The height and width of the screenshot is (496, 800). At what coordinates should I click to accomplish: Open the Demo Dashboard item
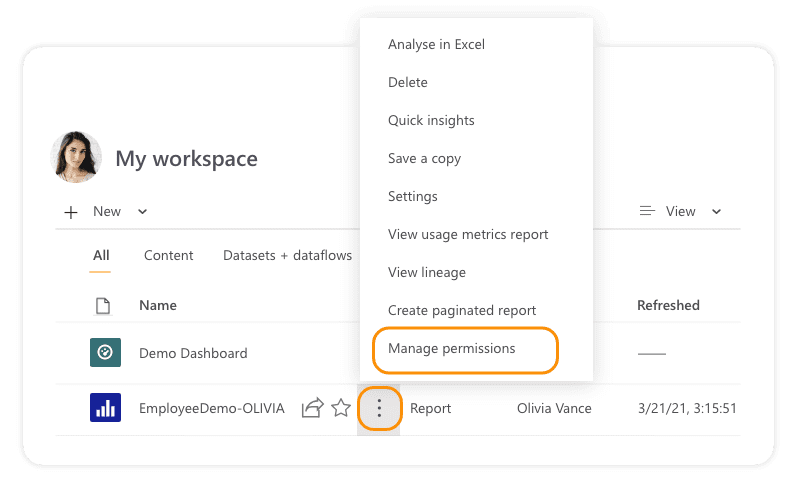point(193,353)
